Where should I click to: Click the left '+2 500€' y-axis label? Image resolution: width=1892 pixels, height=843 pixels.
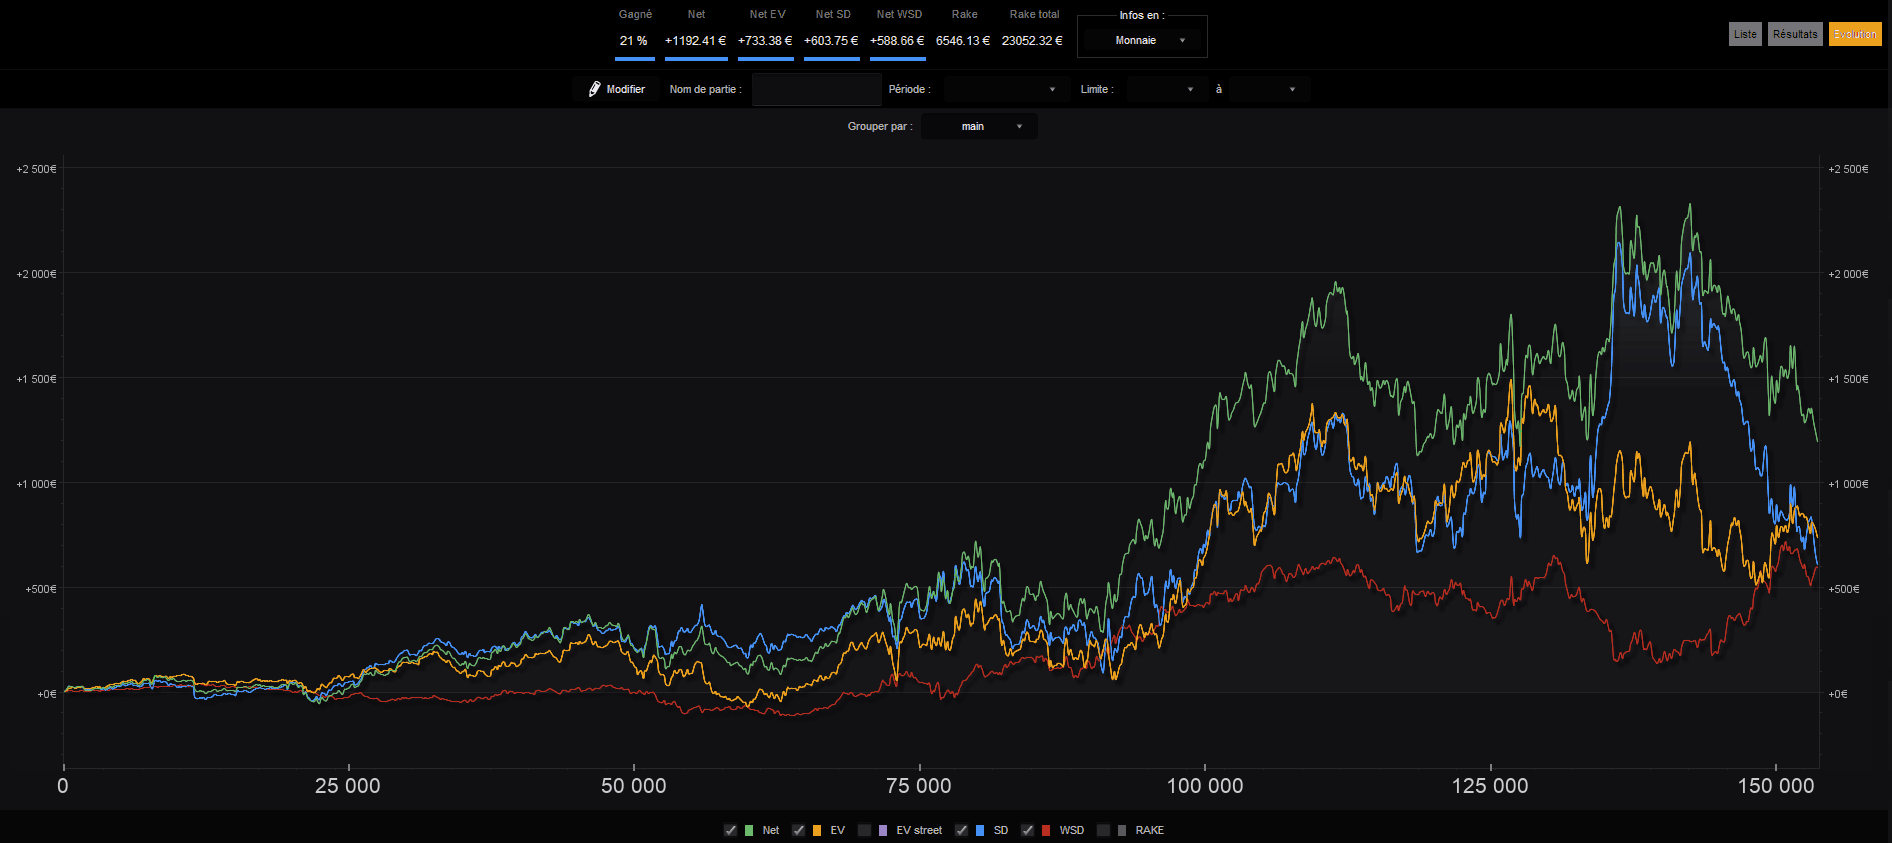click(x=37, y=169)
